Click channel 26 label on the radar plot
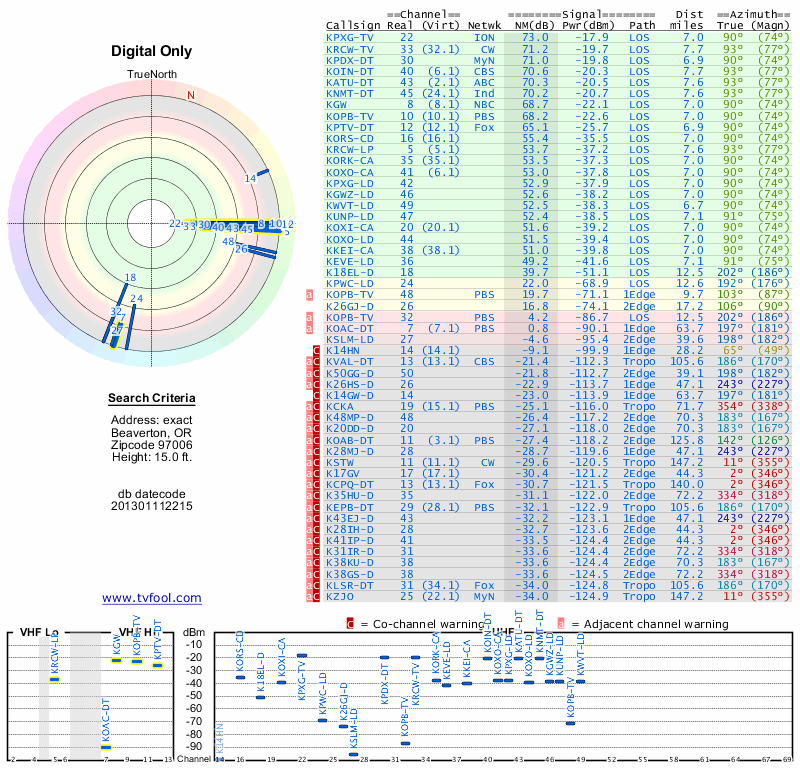800x768 pixels. (x=241, y=249)
